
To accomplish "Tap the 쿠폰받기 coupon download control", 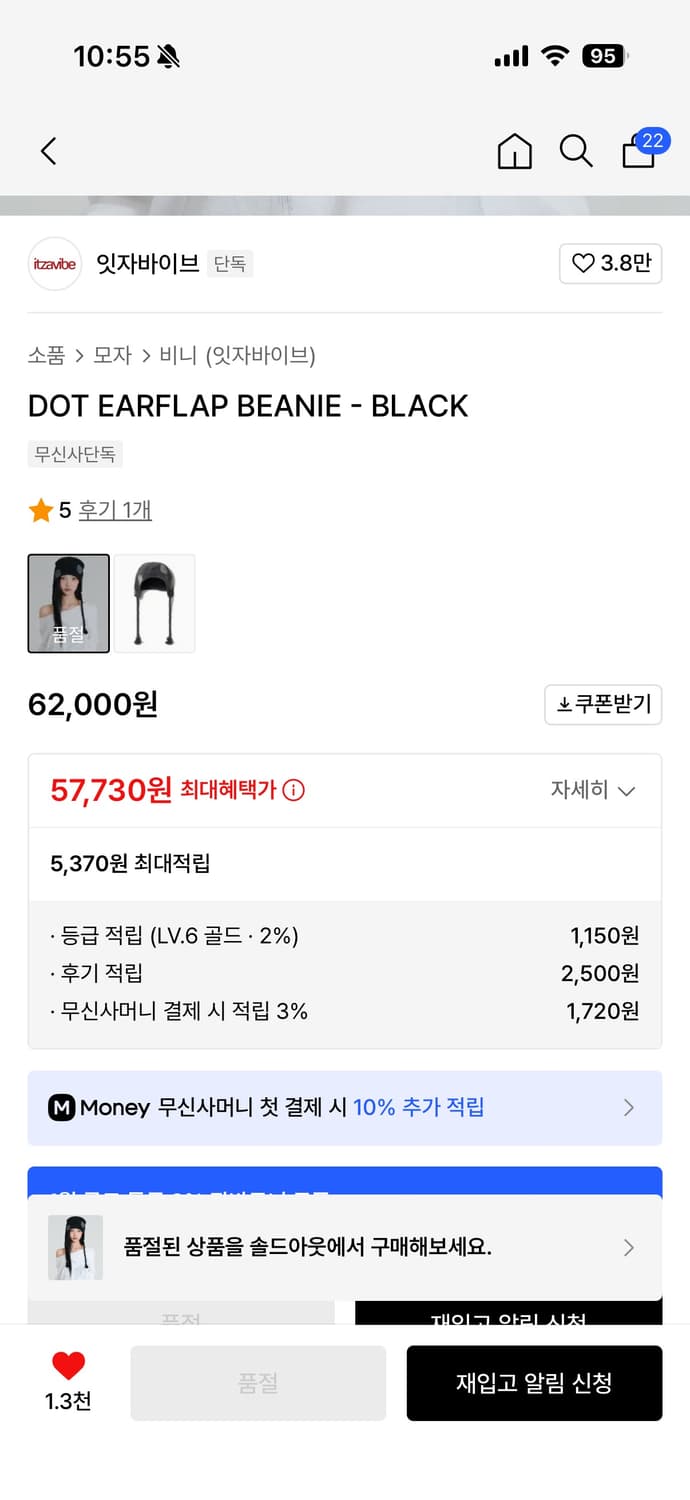I will 603,705.
